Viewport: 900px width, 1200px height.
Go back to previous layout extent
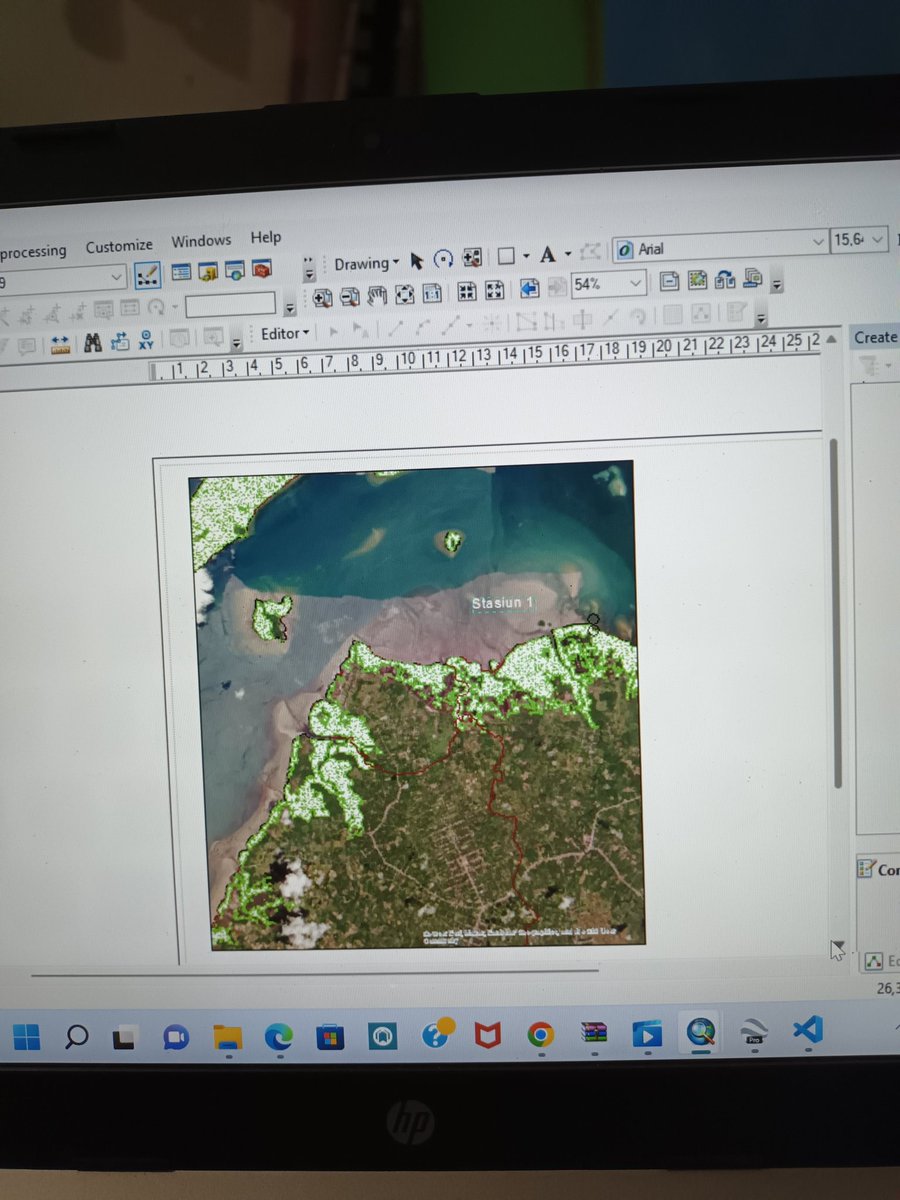(x=529, y=288)
